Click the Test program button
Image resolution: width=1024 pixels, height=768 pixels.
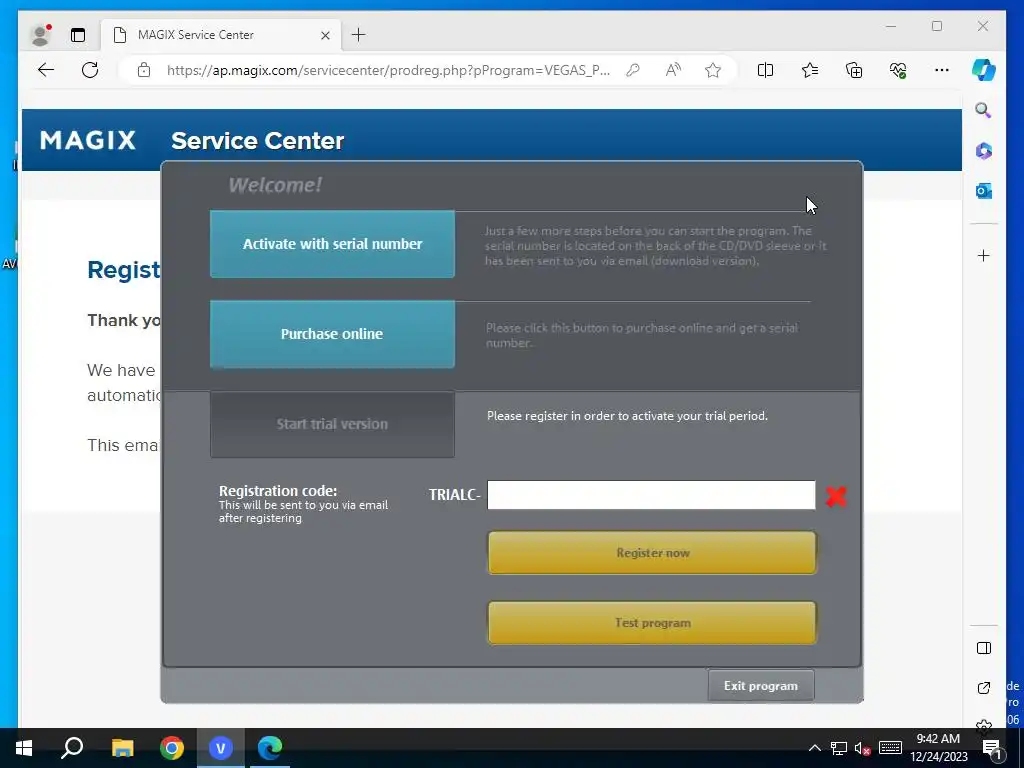point(652,623)
